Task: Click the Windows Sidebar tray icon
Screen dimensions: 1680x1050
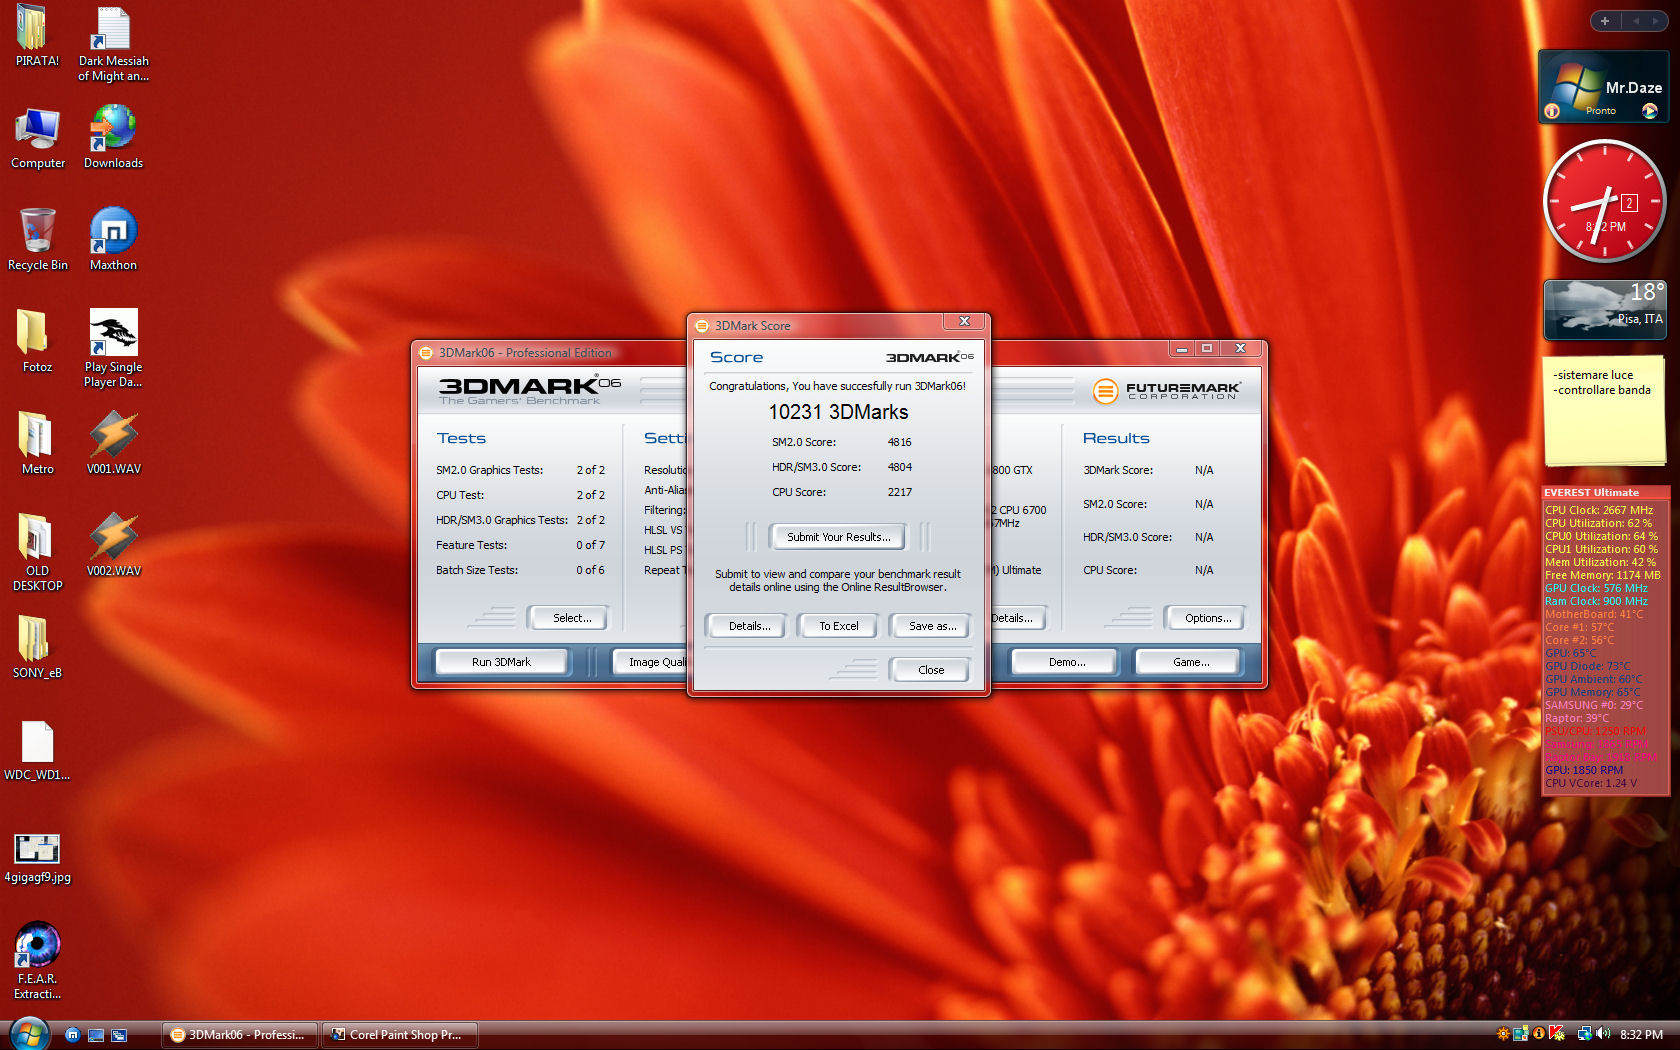Action: 1521,1034
